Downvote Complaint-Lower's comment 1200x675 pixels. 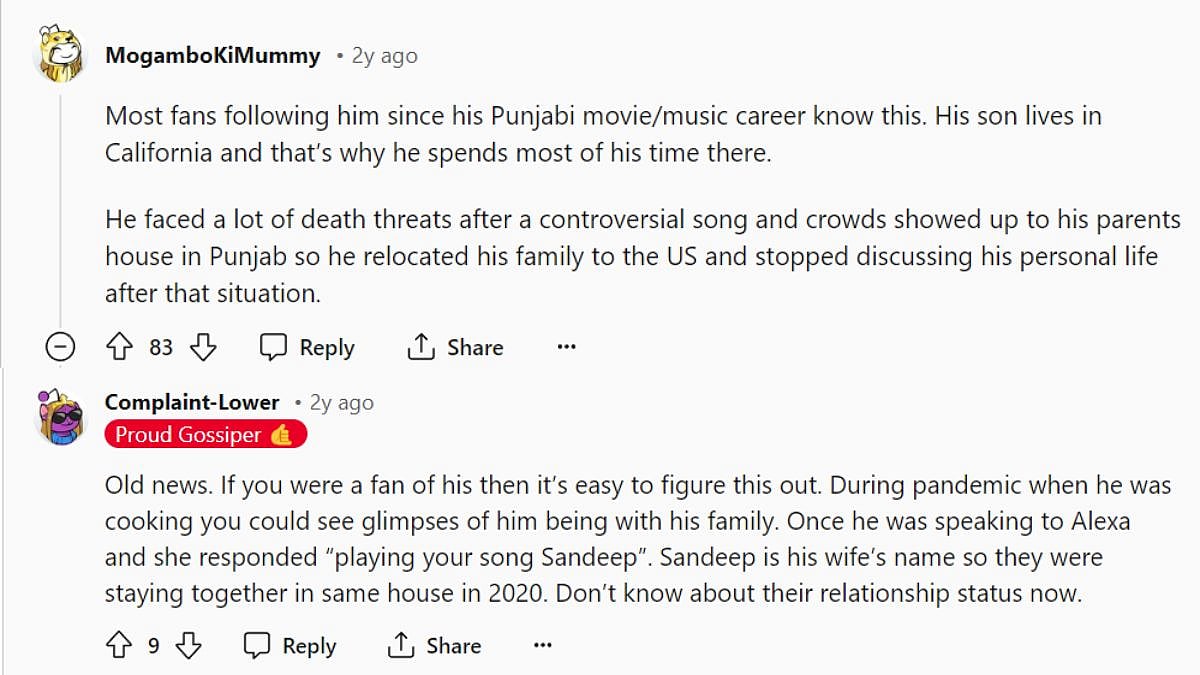tap(190, 646)
